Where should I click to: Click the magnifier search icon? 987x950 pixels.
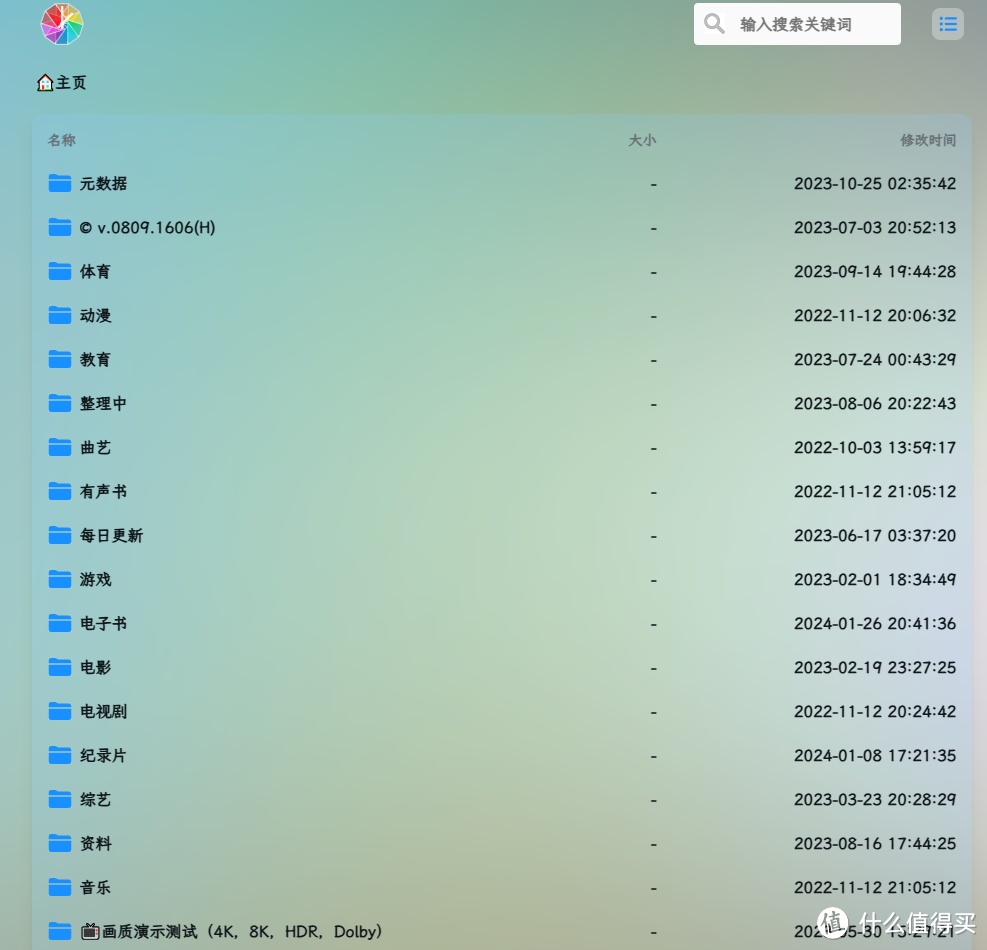(x=714, y=24)
